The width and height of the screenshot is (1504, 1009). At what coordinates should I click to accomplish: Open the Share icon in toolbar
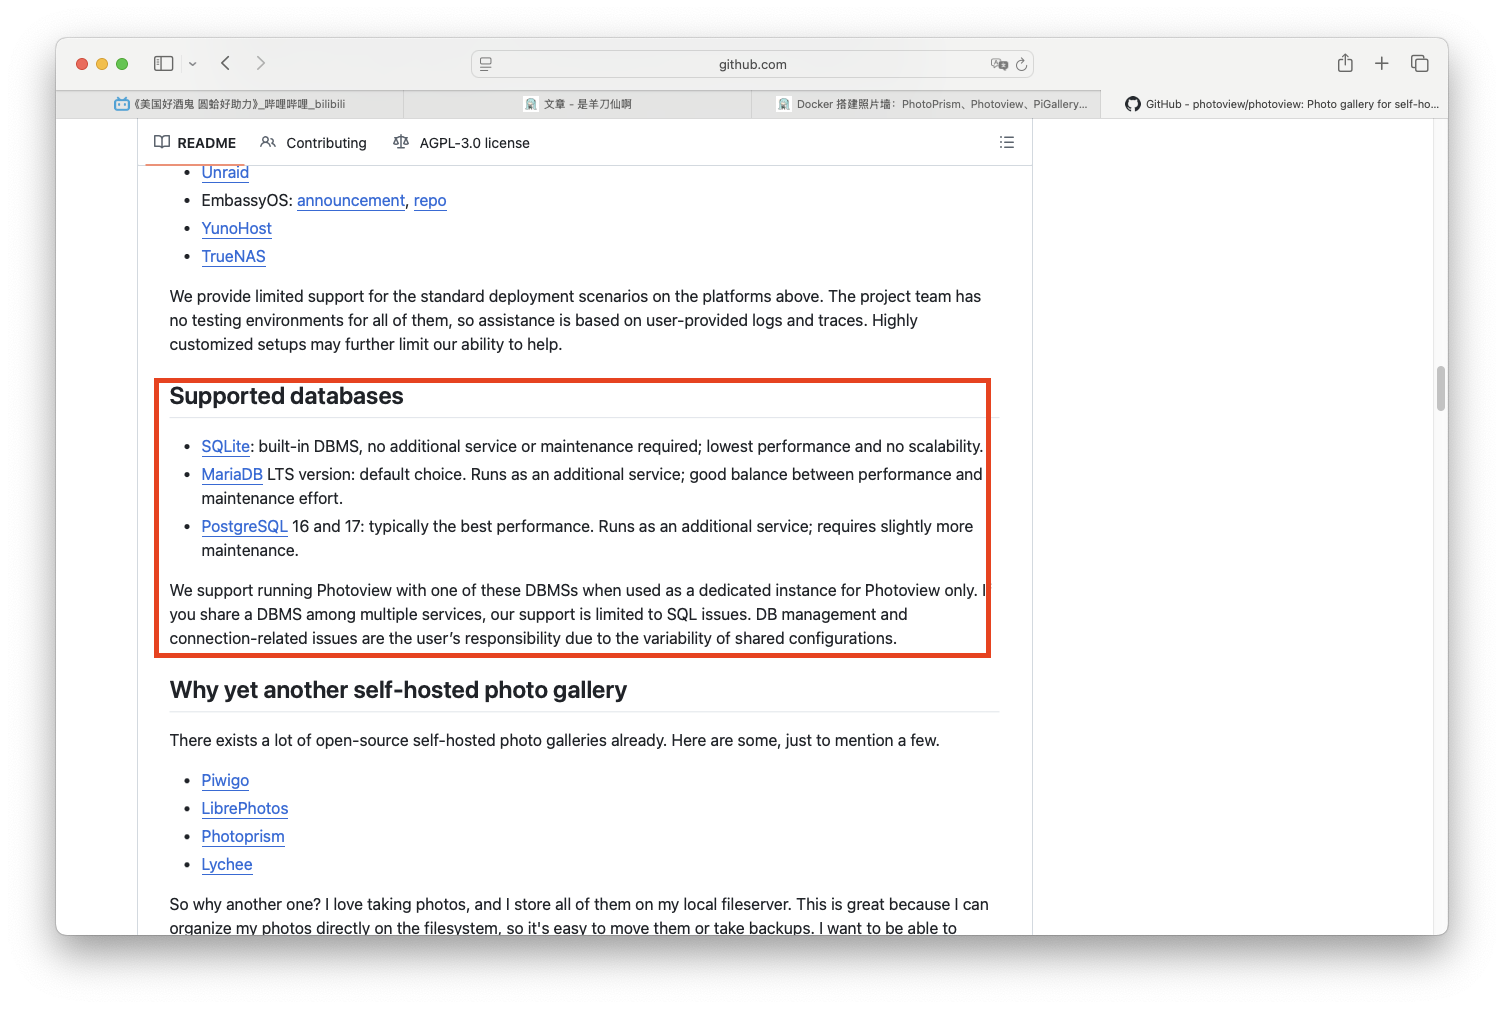pyautogui.click(x=1345, y=63)
